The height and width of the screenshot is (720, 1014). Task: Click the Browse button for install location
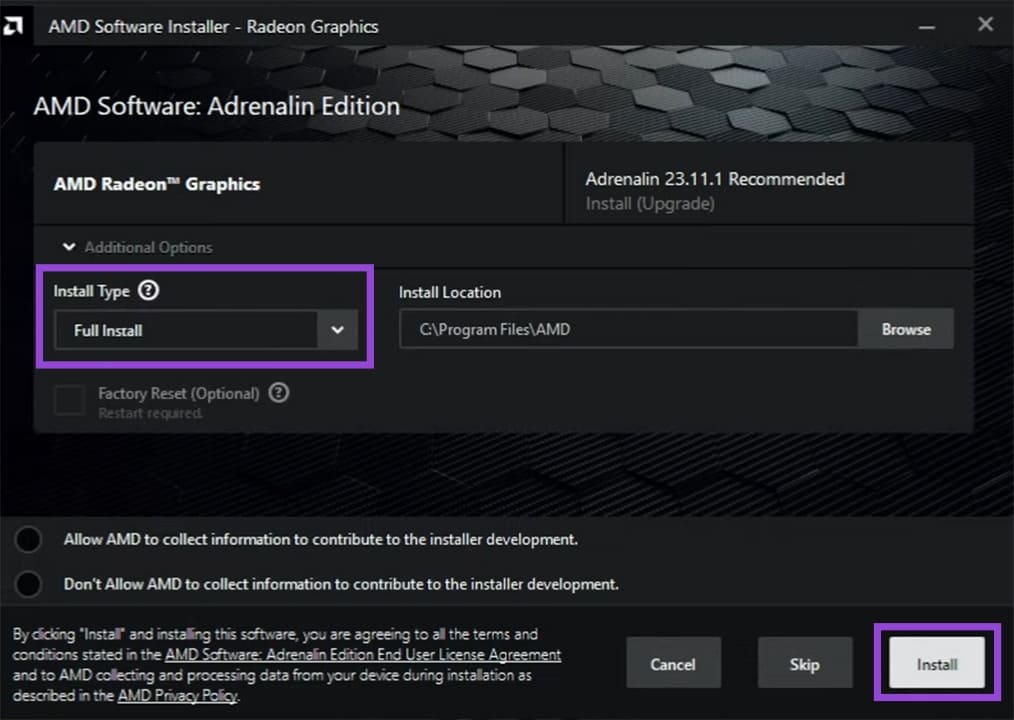tap(905, 329)
